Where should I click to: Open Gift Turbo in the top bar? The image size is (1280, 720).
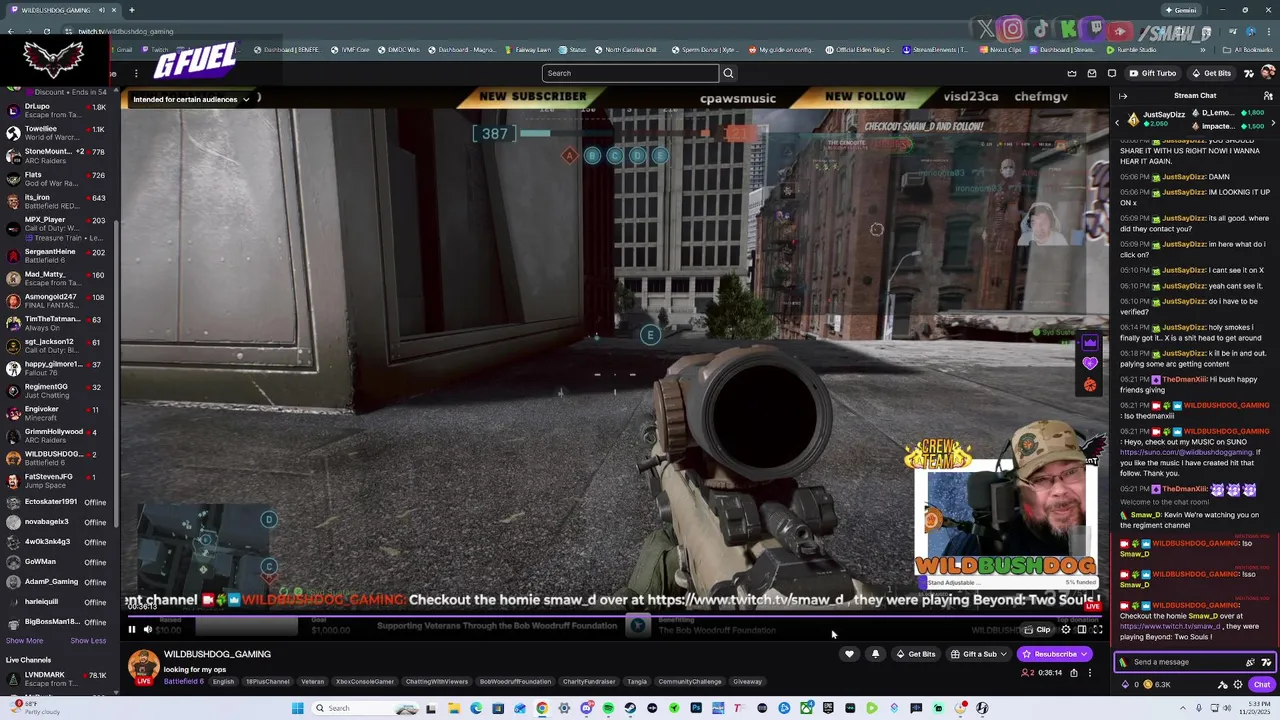(x=1153, y=73)
